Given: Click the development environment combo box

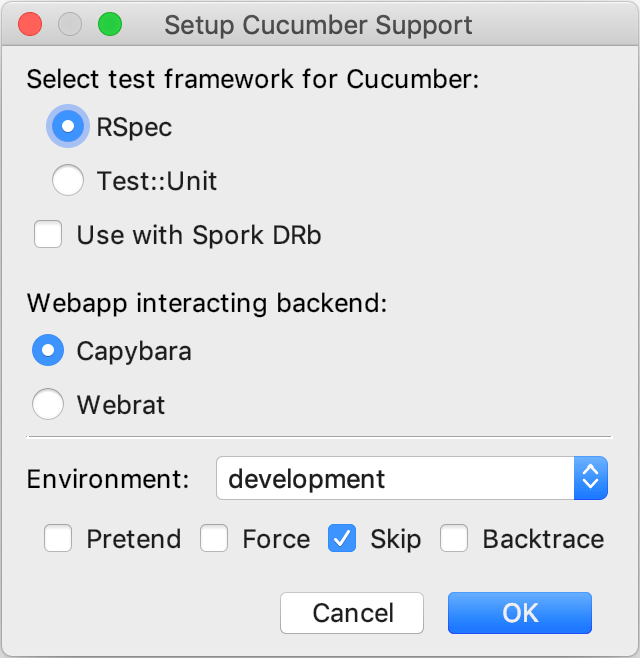Looking at the screenshot, I should click(395, 479).
